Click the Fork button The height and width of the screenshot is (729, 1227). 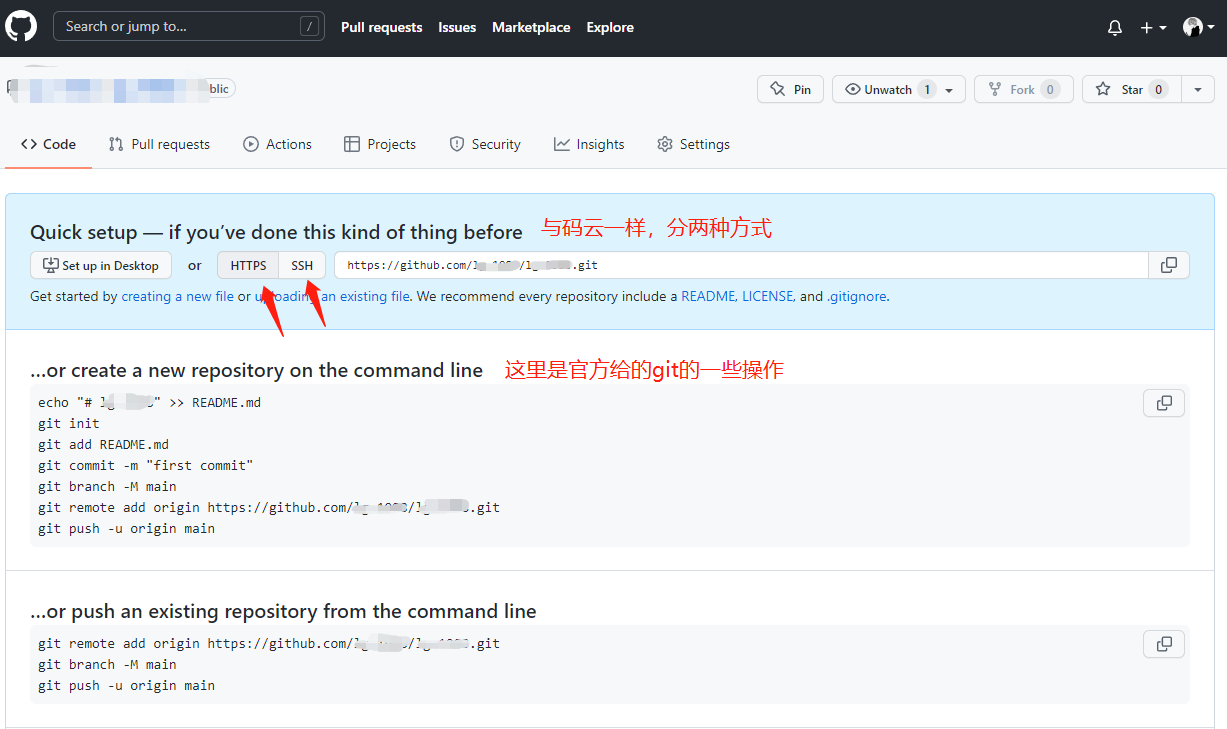(x=1024, y=89)
